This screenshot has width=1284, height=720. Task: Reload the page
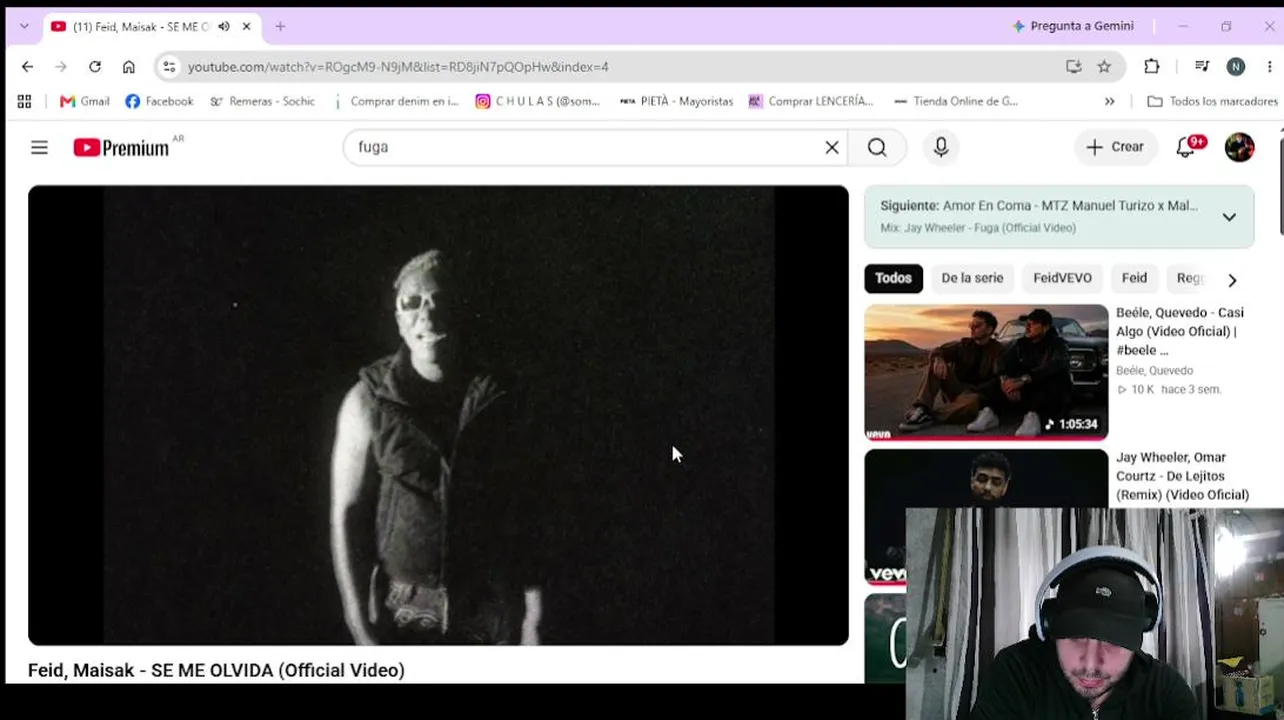click(95, 67)
